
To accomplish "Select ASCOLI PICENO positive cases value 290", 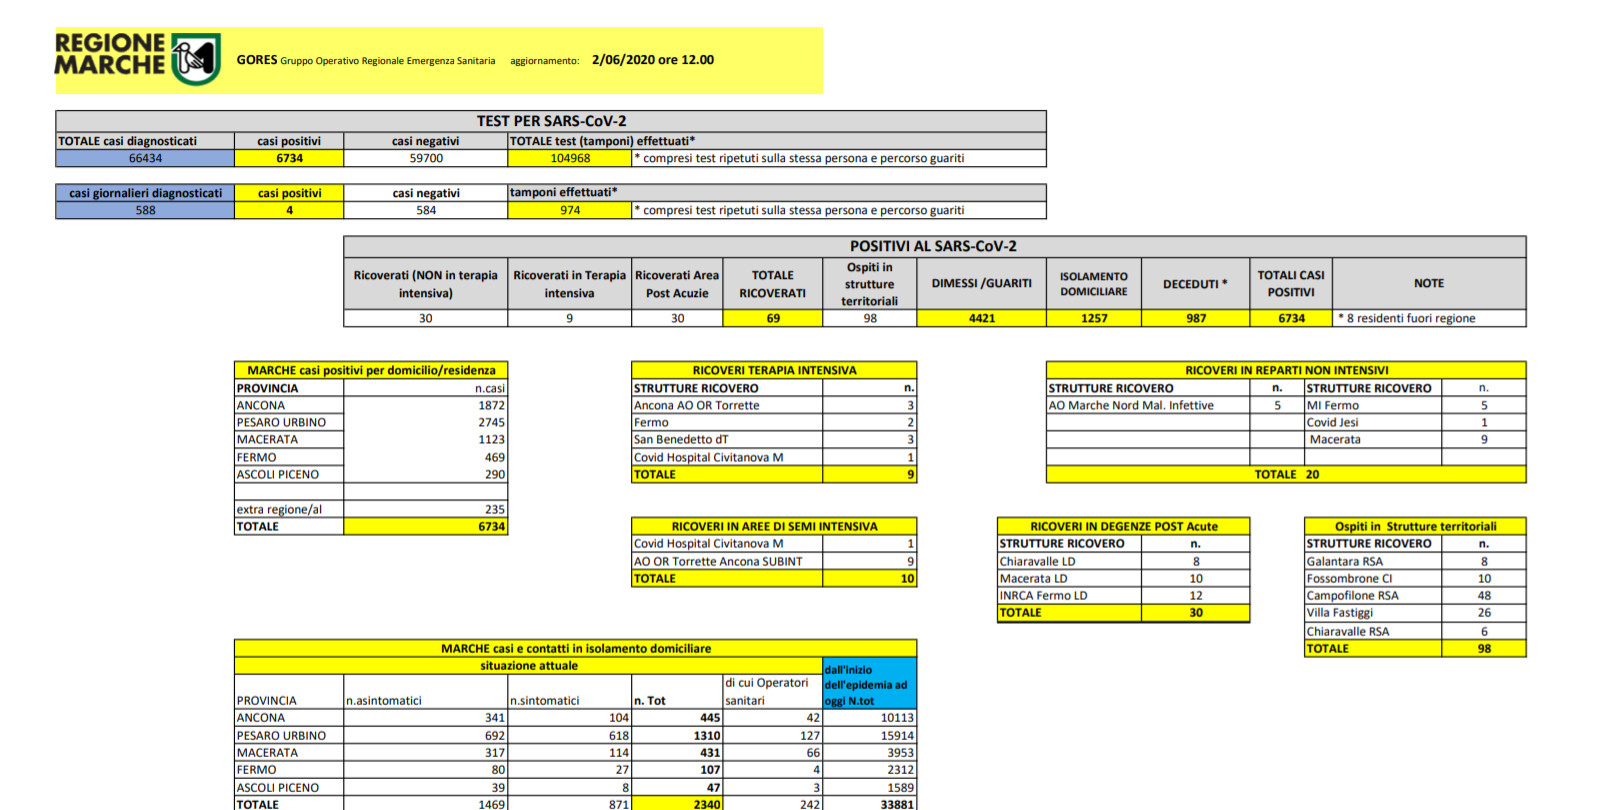I will [495, 474].
